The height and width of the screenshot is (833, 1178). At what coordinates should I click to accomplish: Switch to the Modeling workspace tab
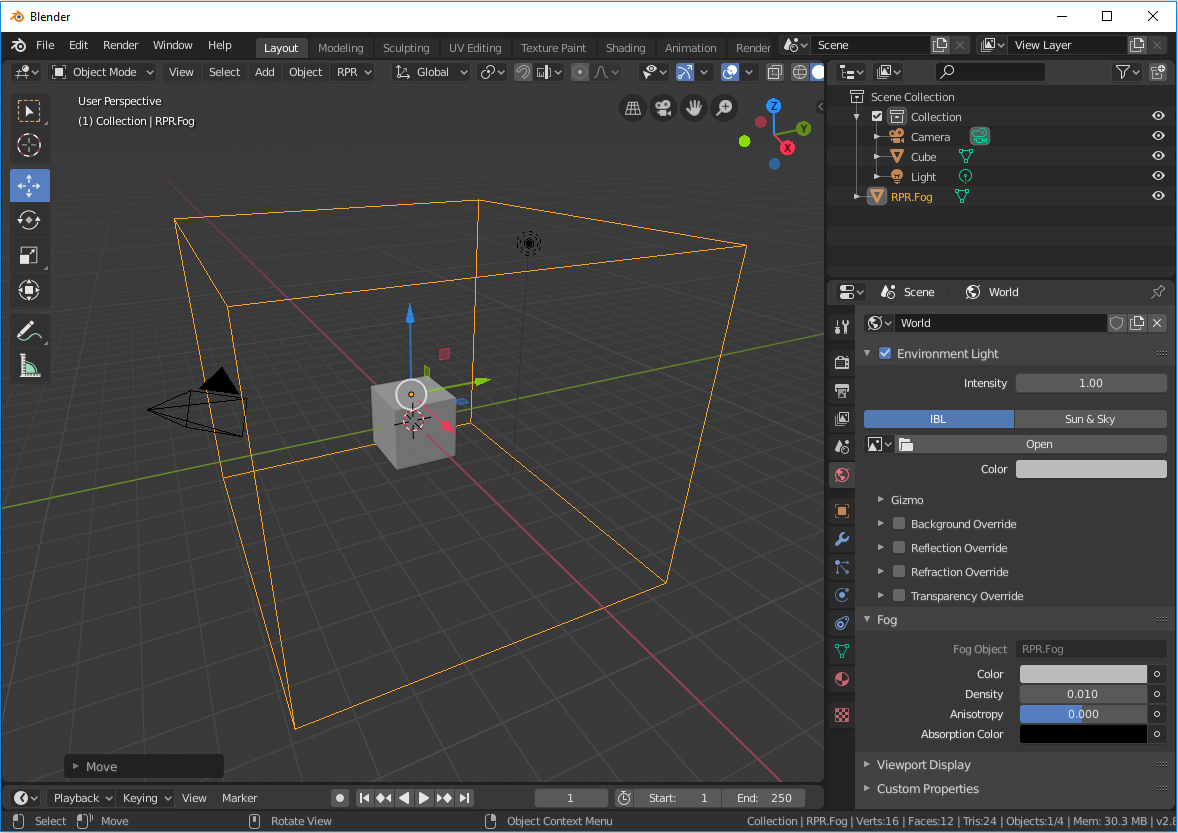(x=340, y=47)
